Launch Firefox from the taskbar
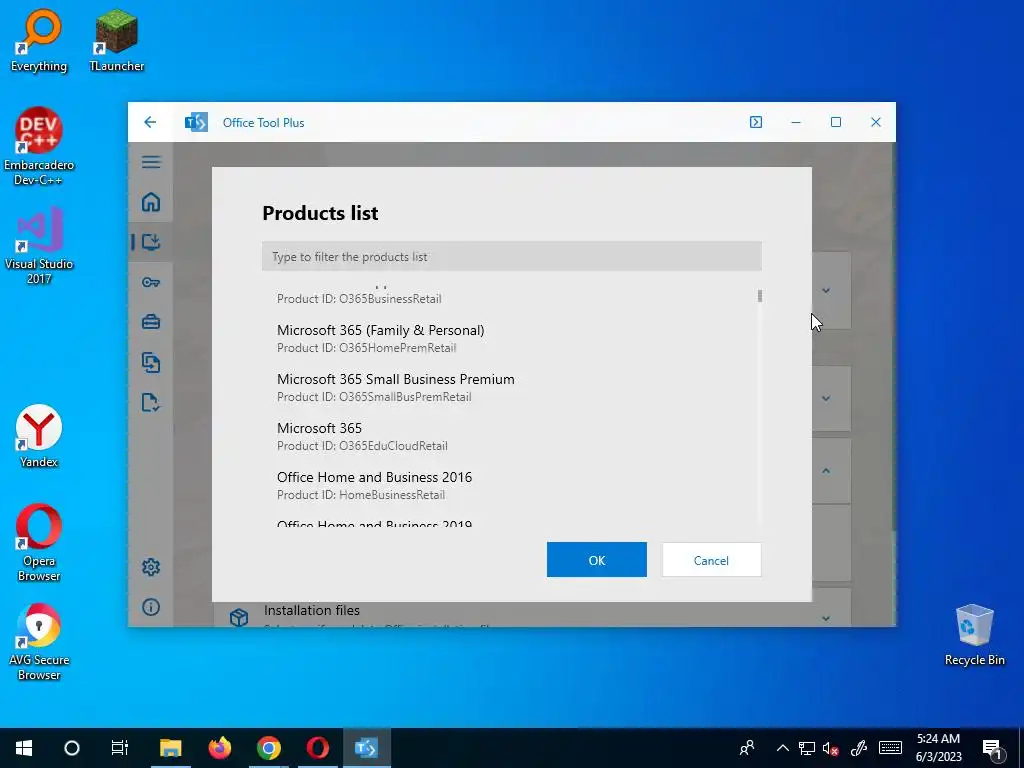1024x768 pixels. (x=219, y=748)
